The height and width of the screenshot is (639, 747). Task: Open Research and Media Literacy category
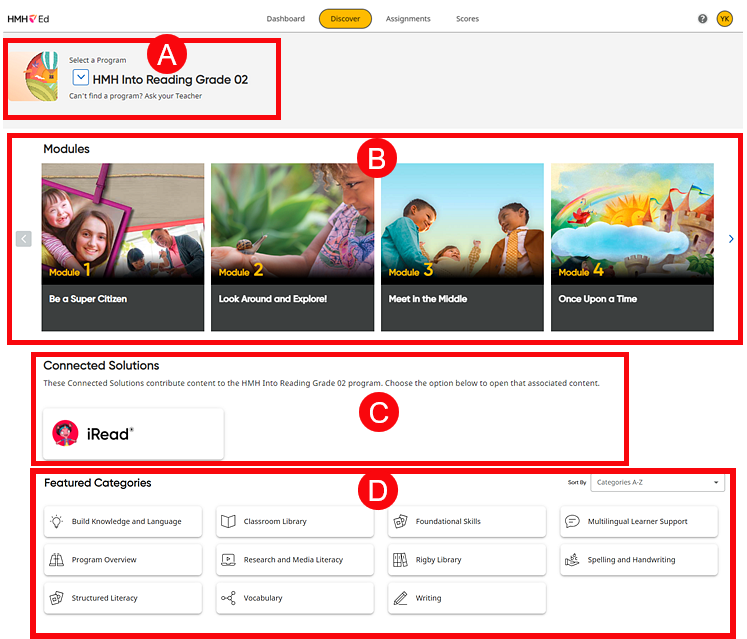295,559
